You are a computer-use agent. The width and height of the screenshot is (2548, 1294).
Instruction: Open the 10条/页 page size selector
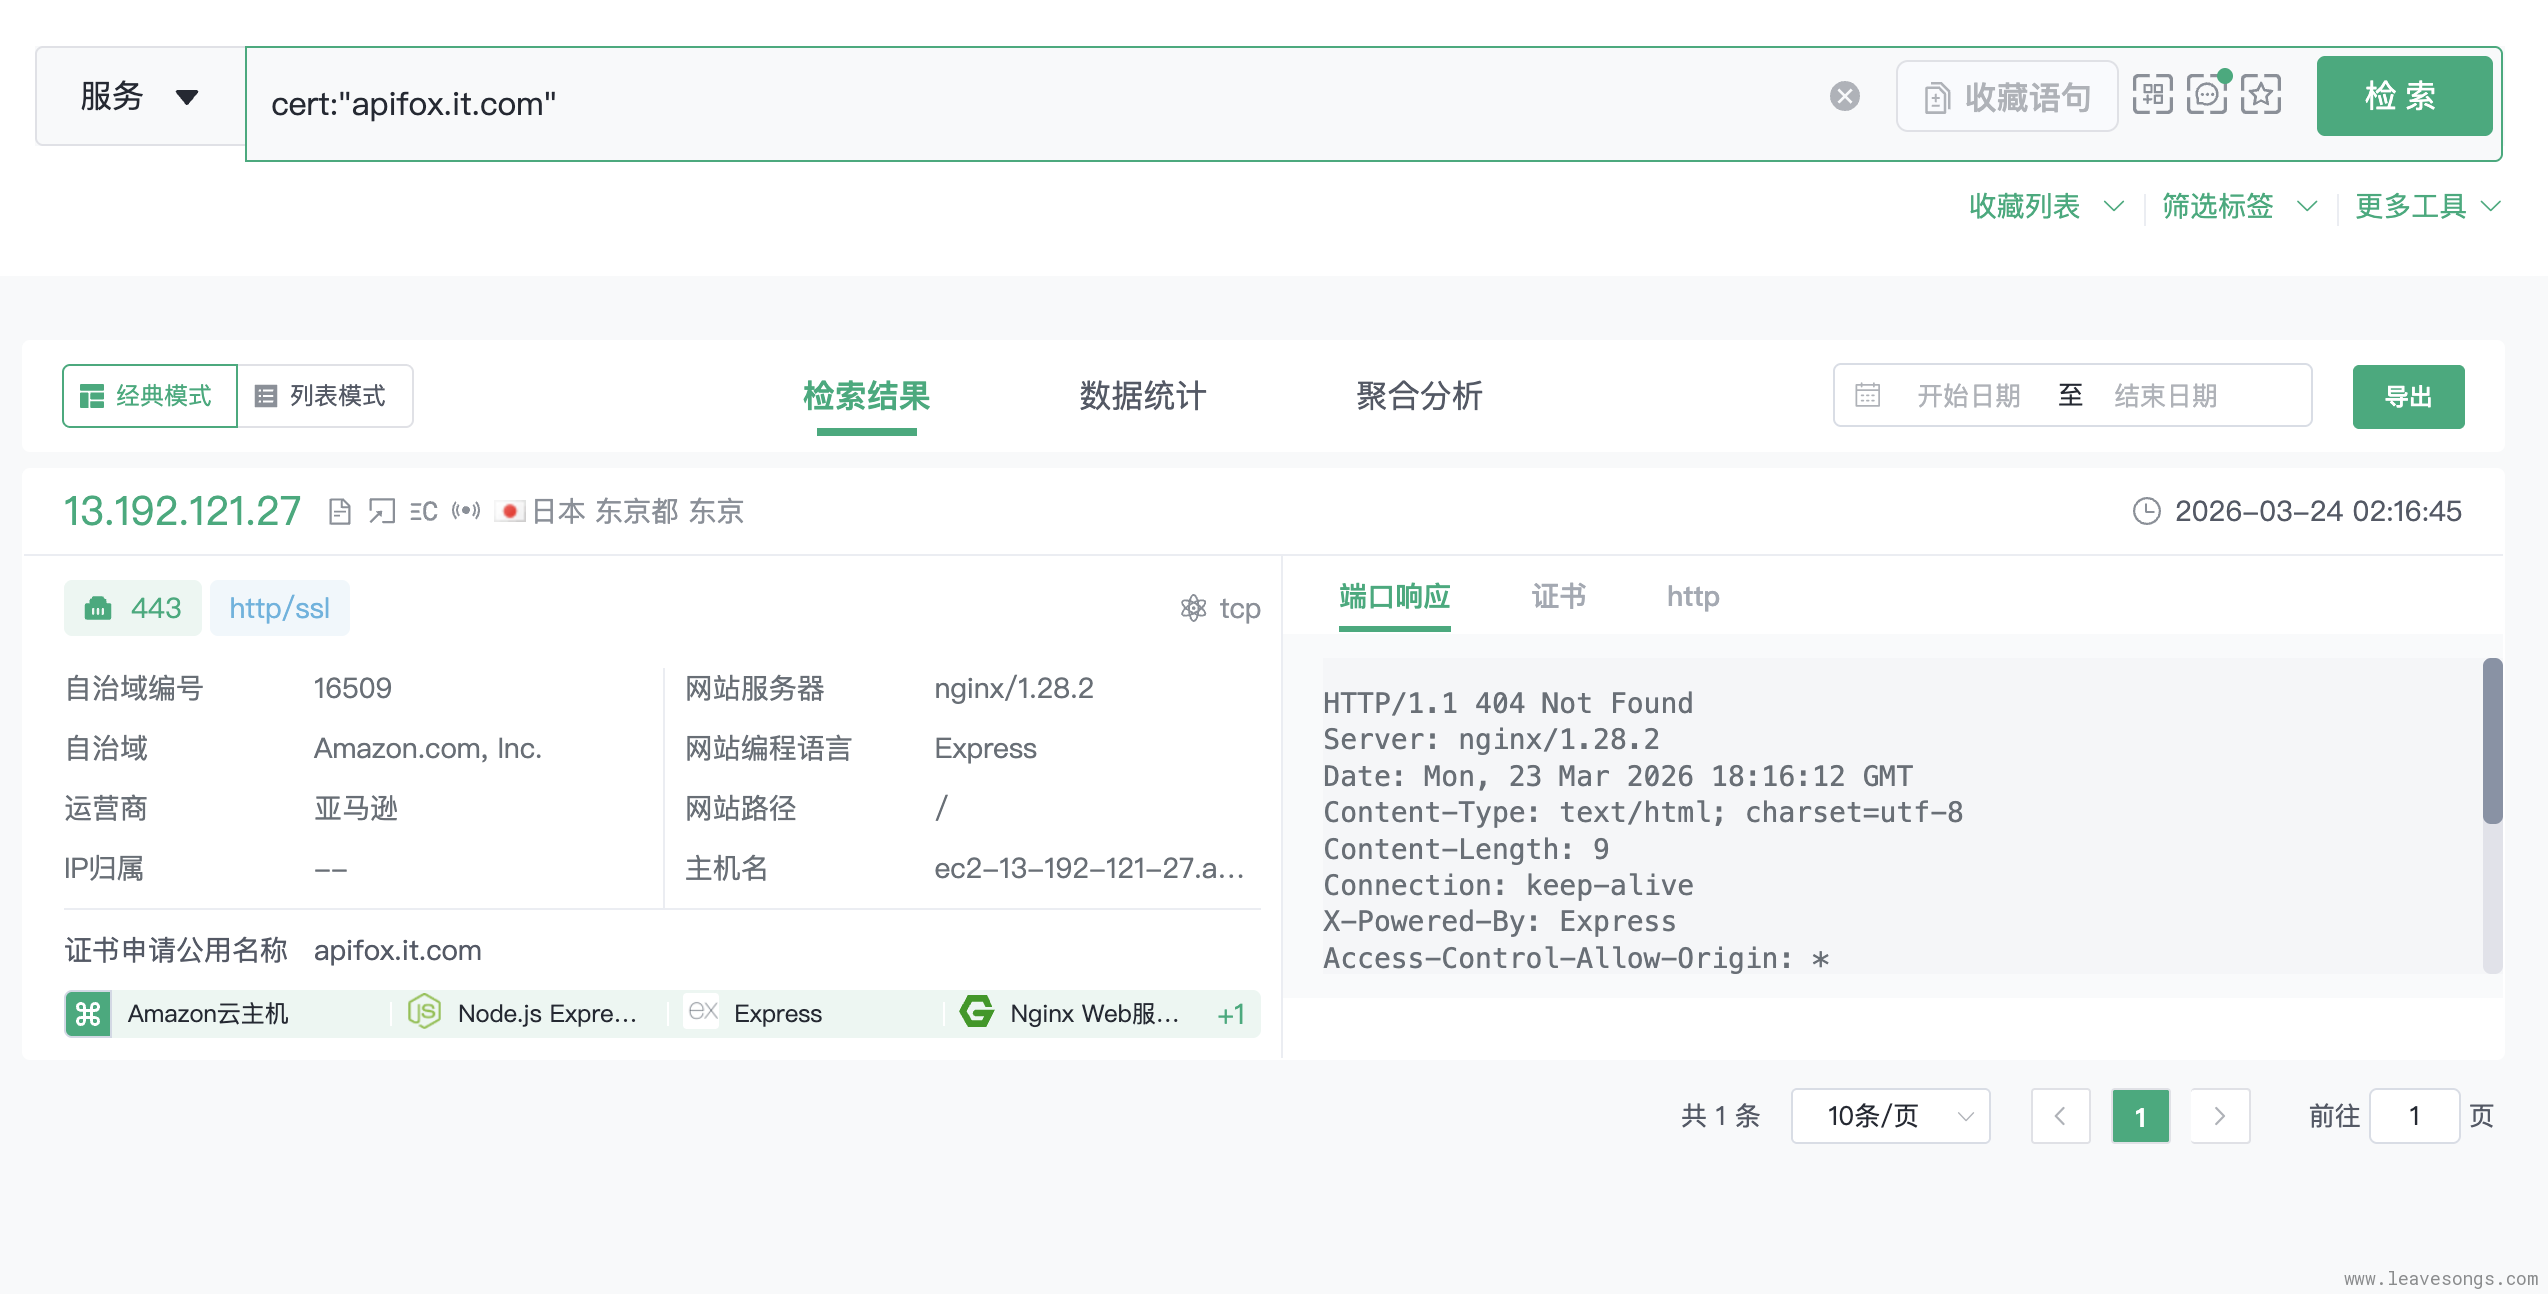(x=1889, y=1116)
